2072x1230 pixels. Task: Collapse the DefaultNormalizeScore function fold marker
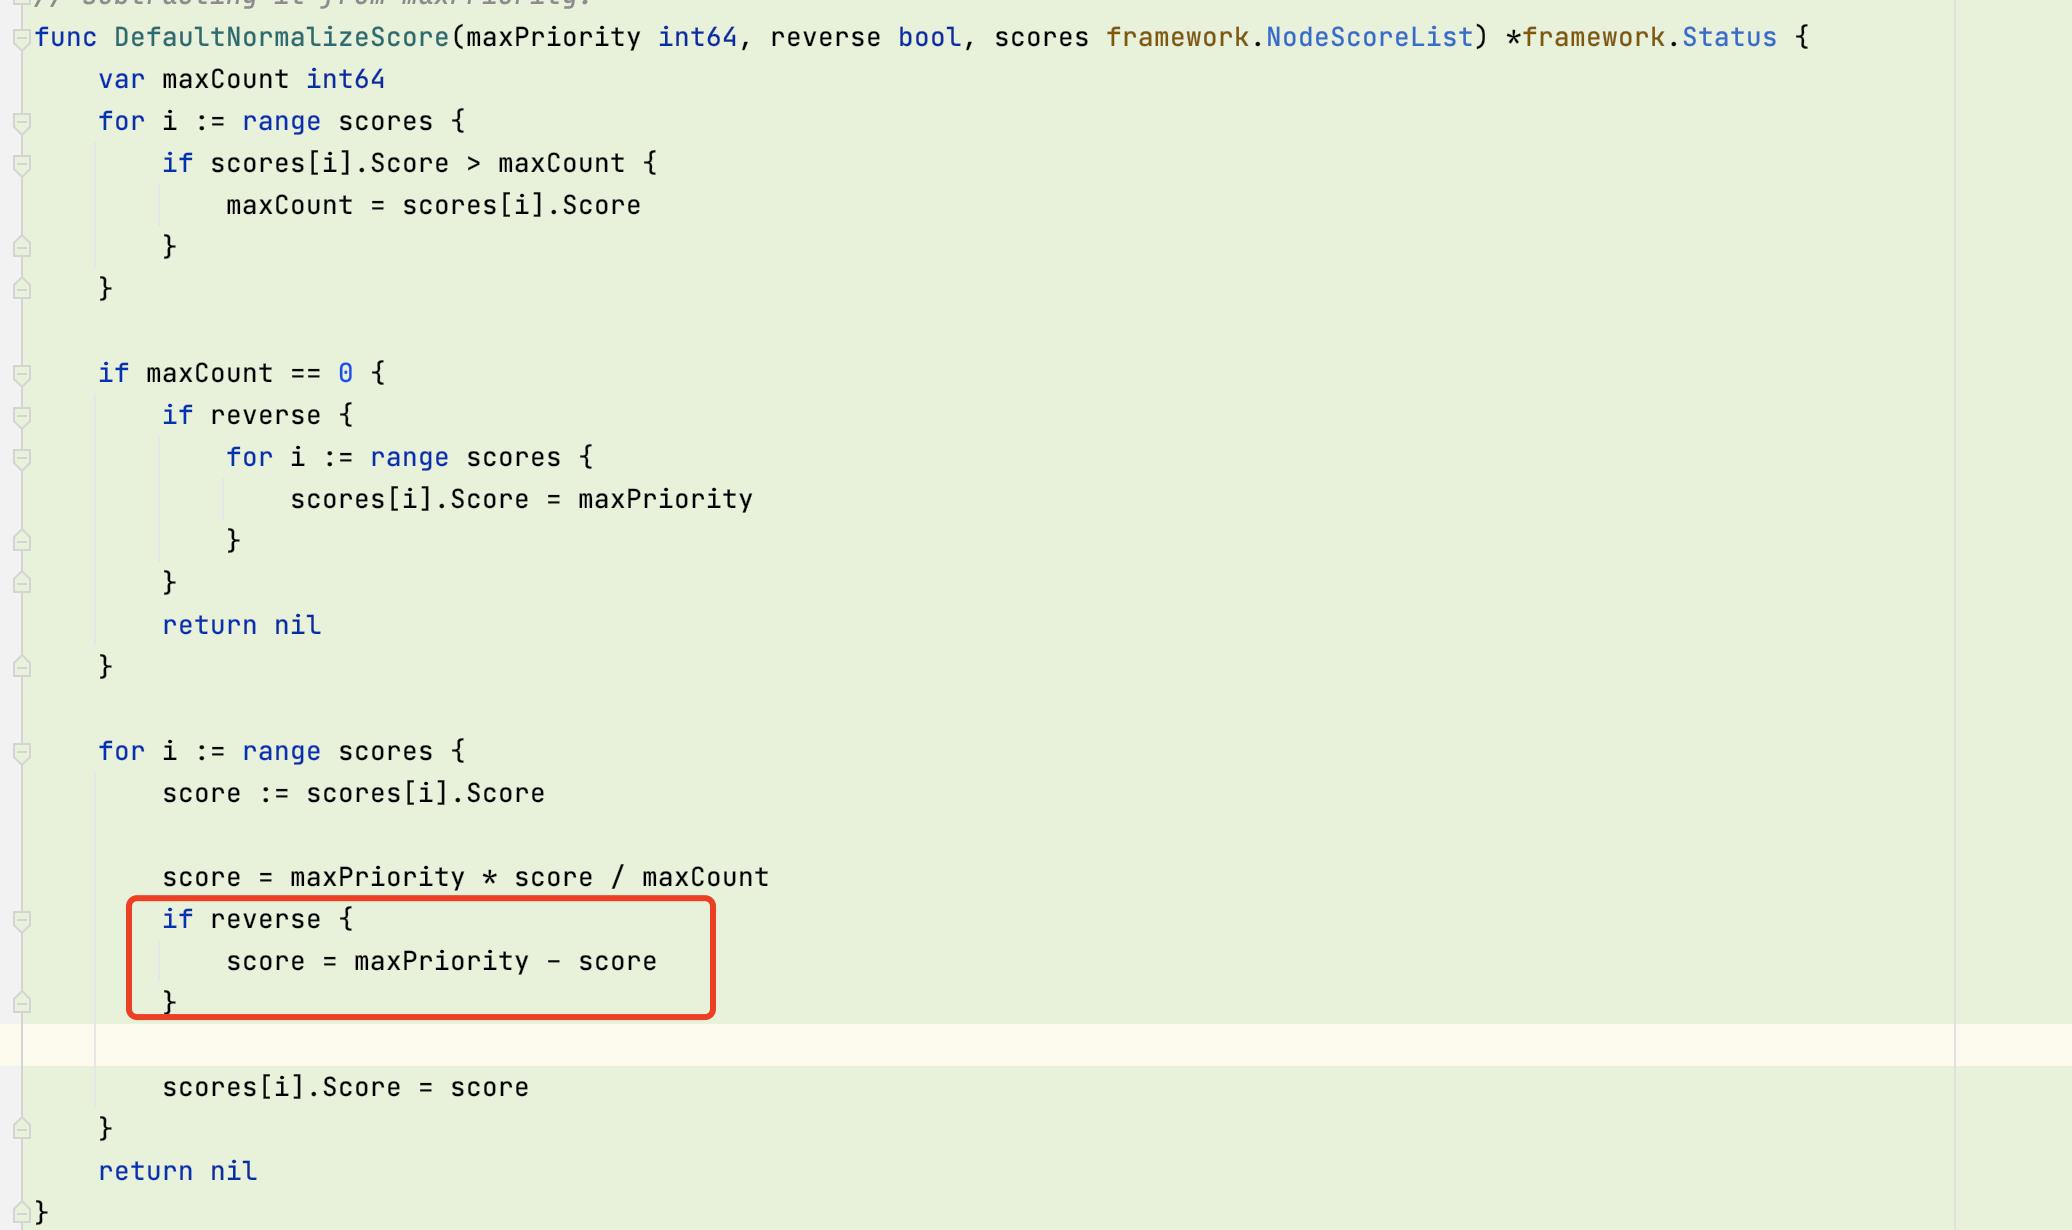[x=21, y=38]
